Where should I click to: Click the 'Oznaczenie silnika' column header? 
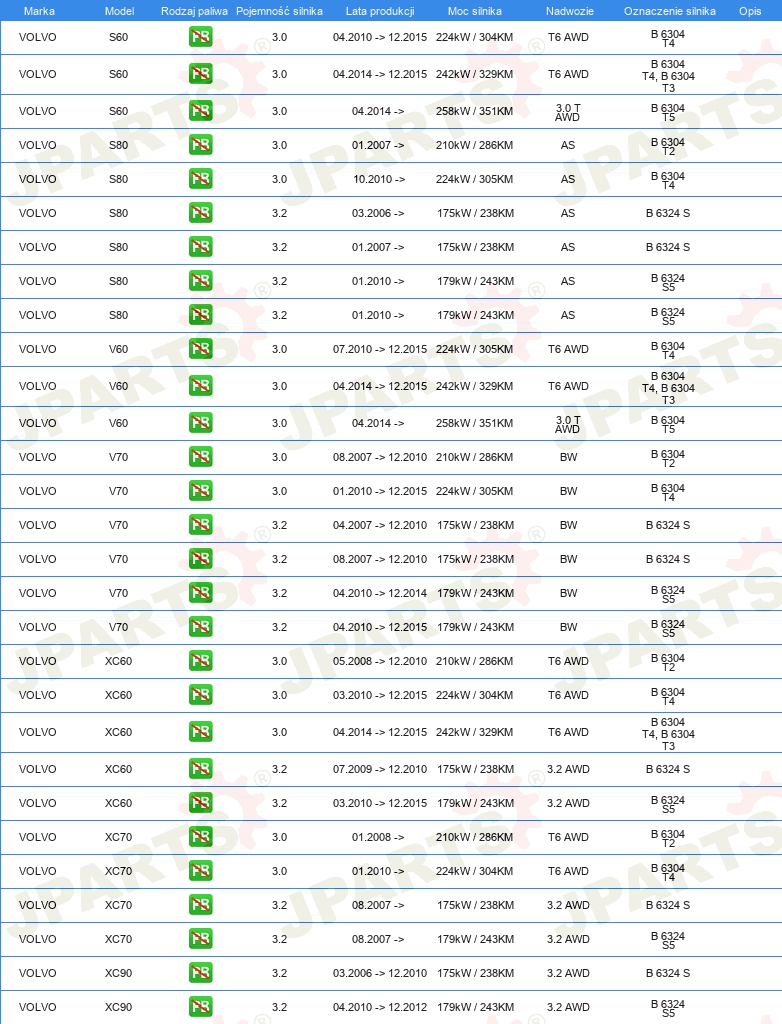coord(670,11)
